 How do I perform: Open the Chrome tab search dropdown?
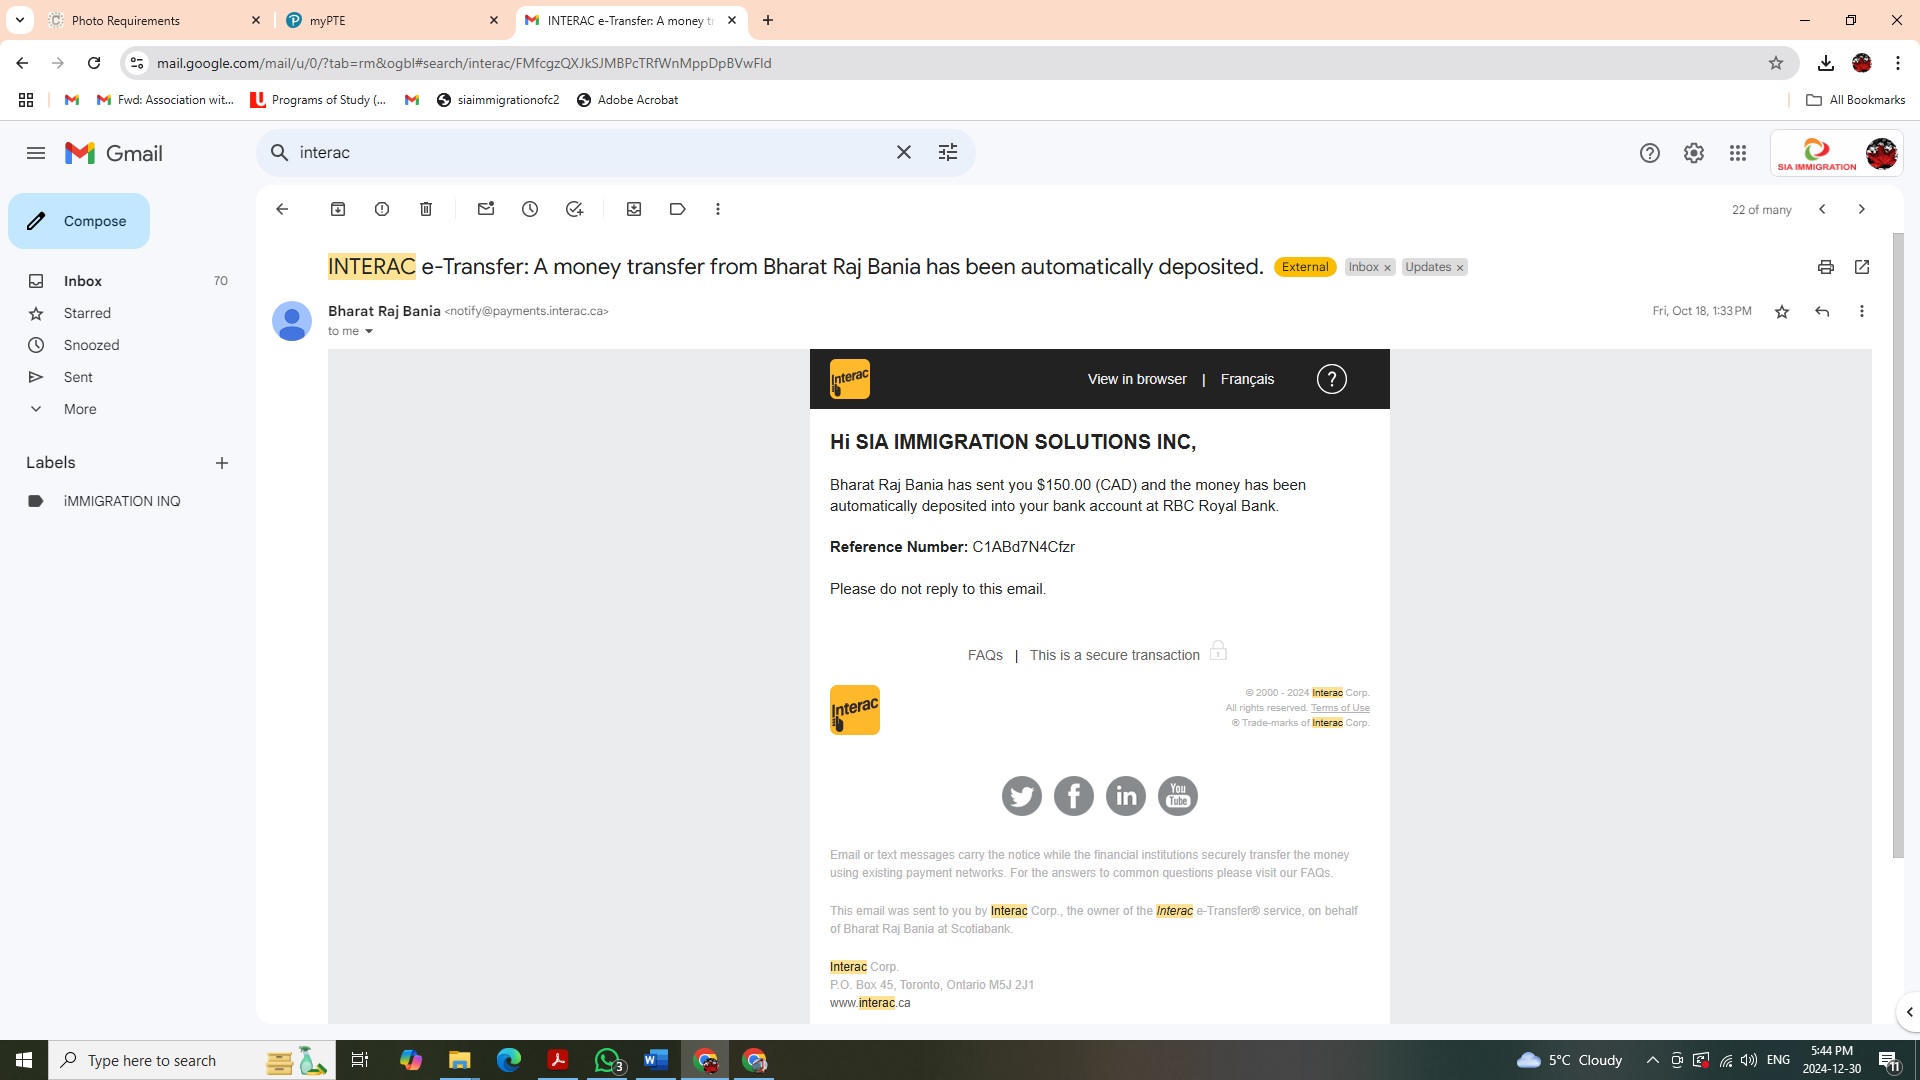[x=20, y=20]
